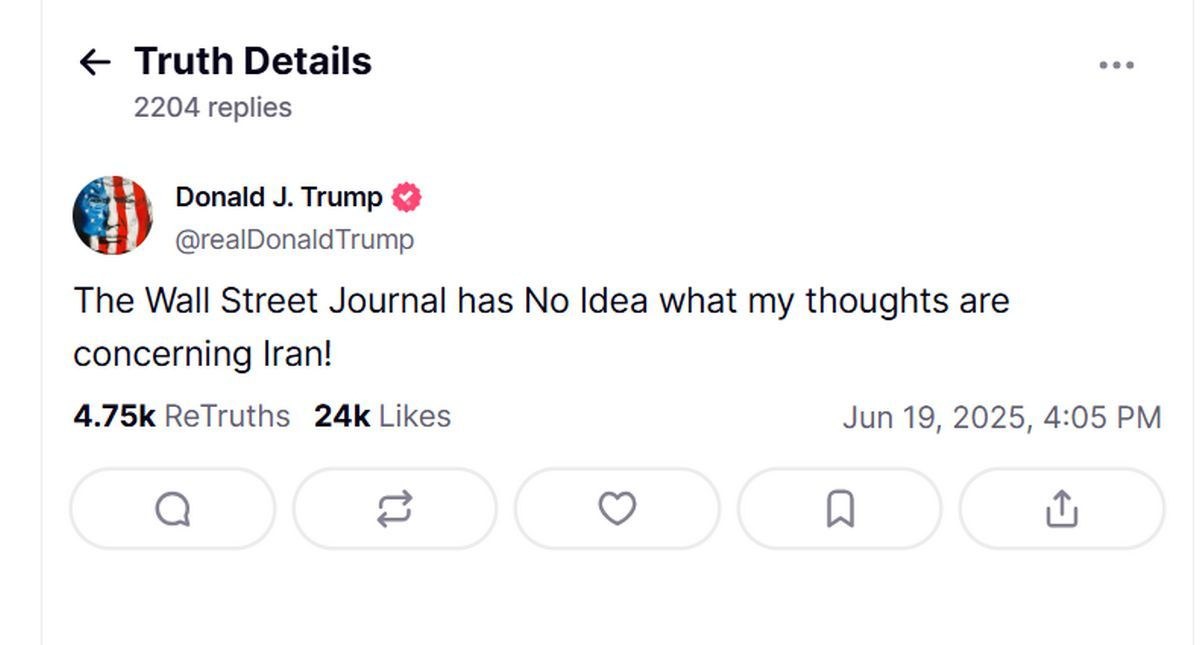Image resolution: width=1200 pixels, height=645 pixels.
Task: Open Donald J. Trump display name link
Action: 279,198
